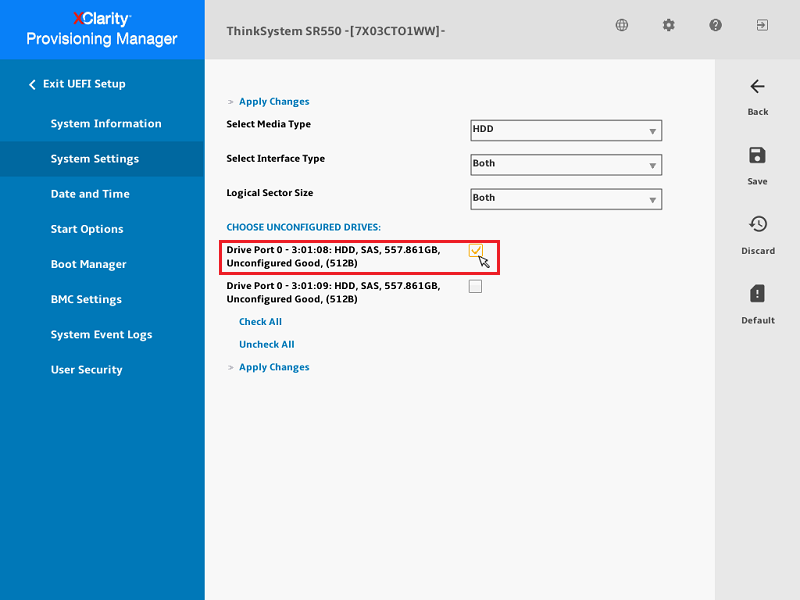This screenshot has width=800, height=600.
Task: Check the drive 3:01:09 checkbox
Action: [475, 287]
